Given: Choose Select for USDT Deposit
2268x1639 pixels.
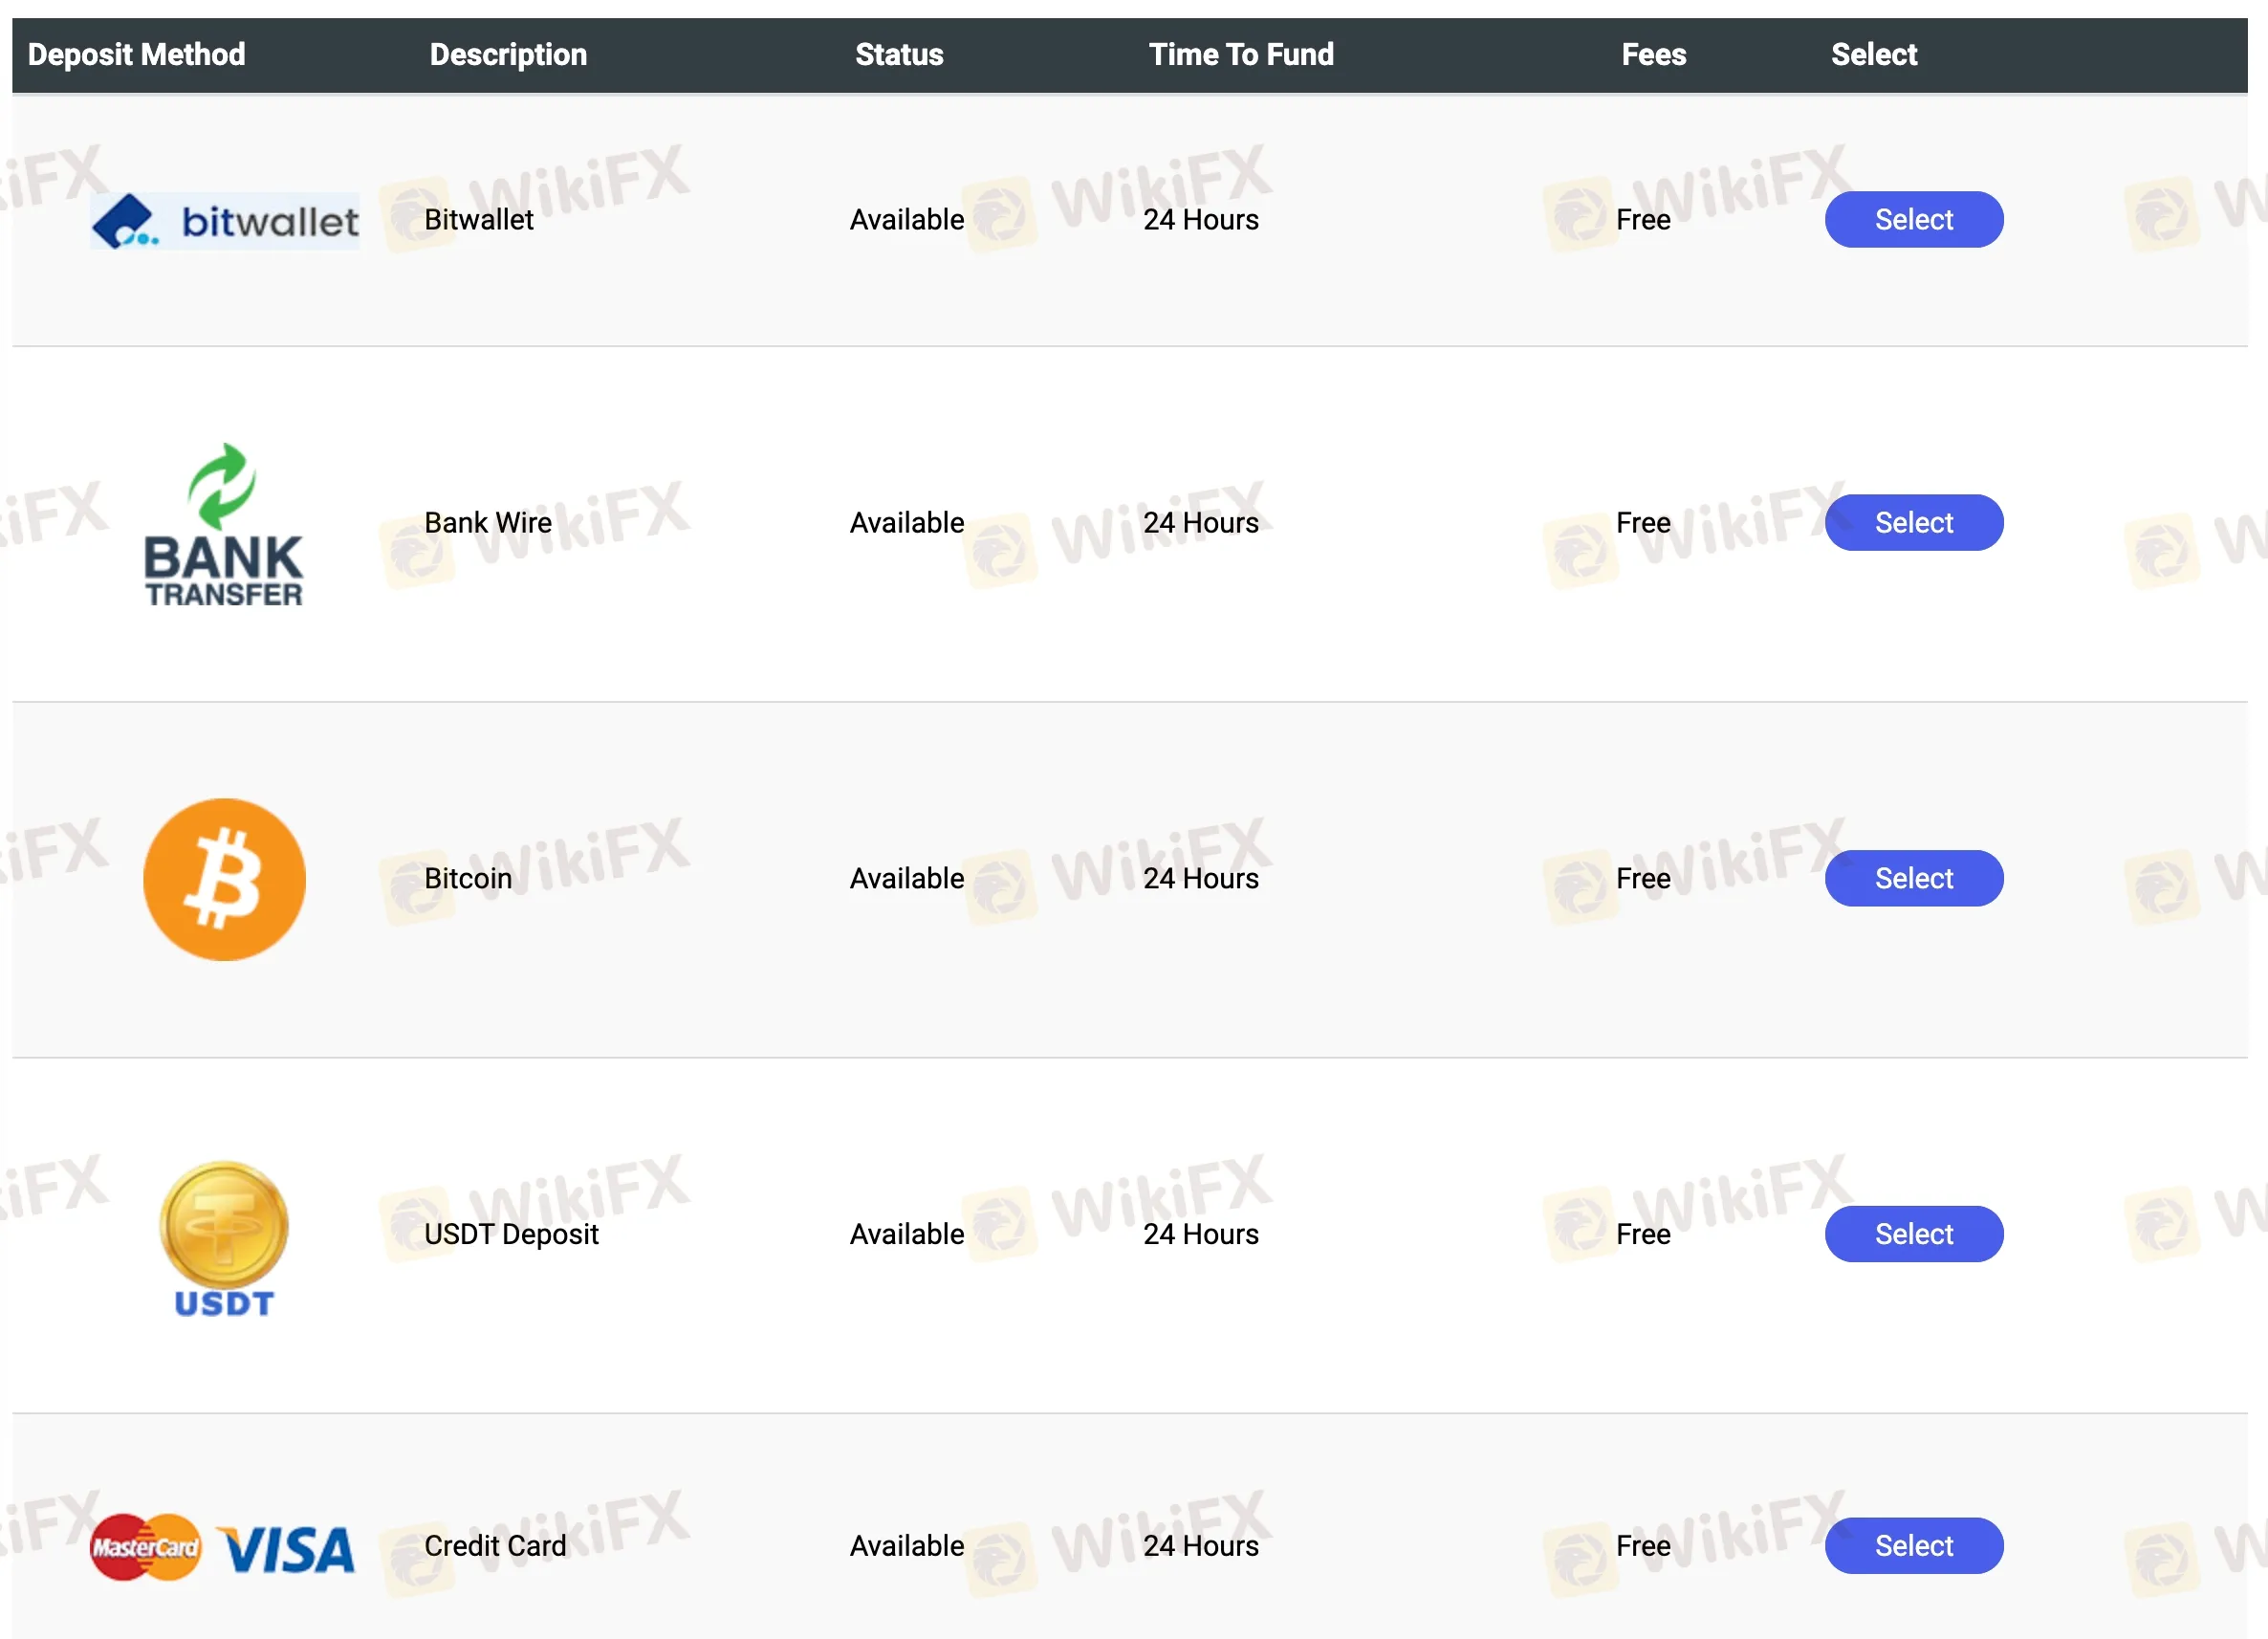Looking at the screenshot, I should point(1913,1233).
